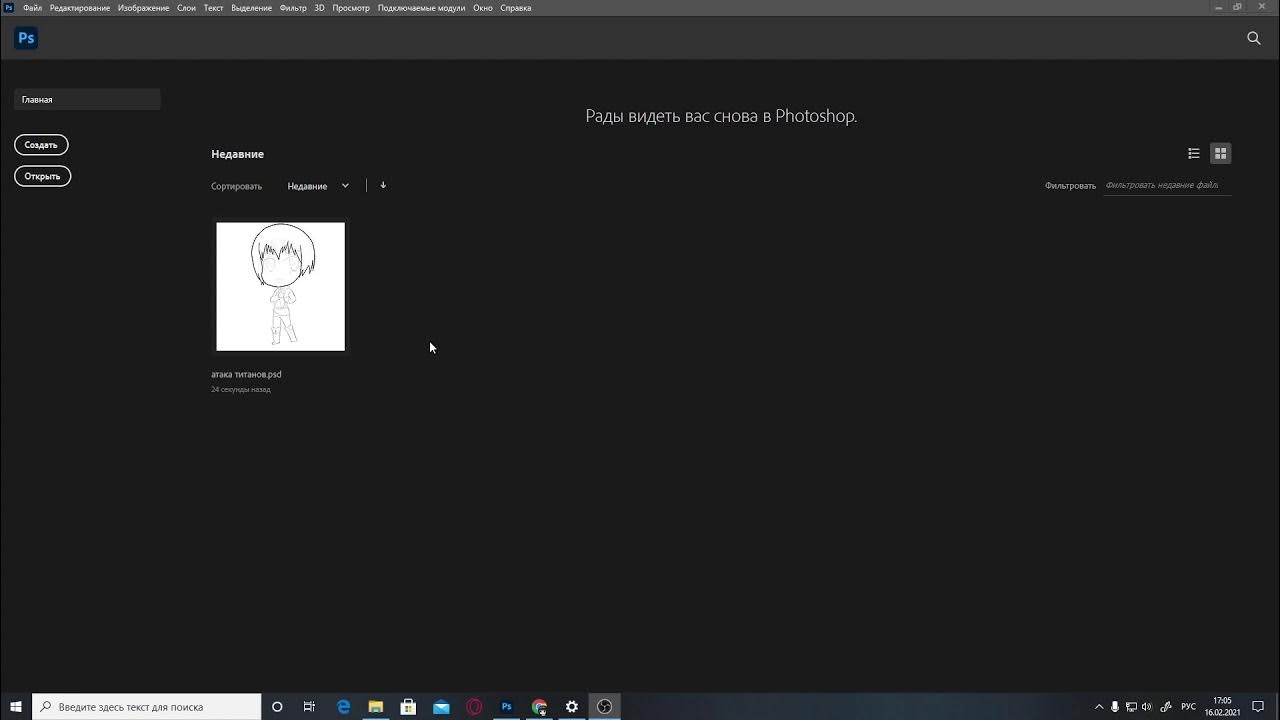Open the Окно menu
The height and width of the screenshot is (720, 1280).
coord(483,7)
